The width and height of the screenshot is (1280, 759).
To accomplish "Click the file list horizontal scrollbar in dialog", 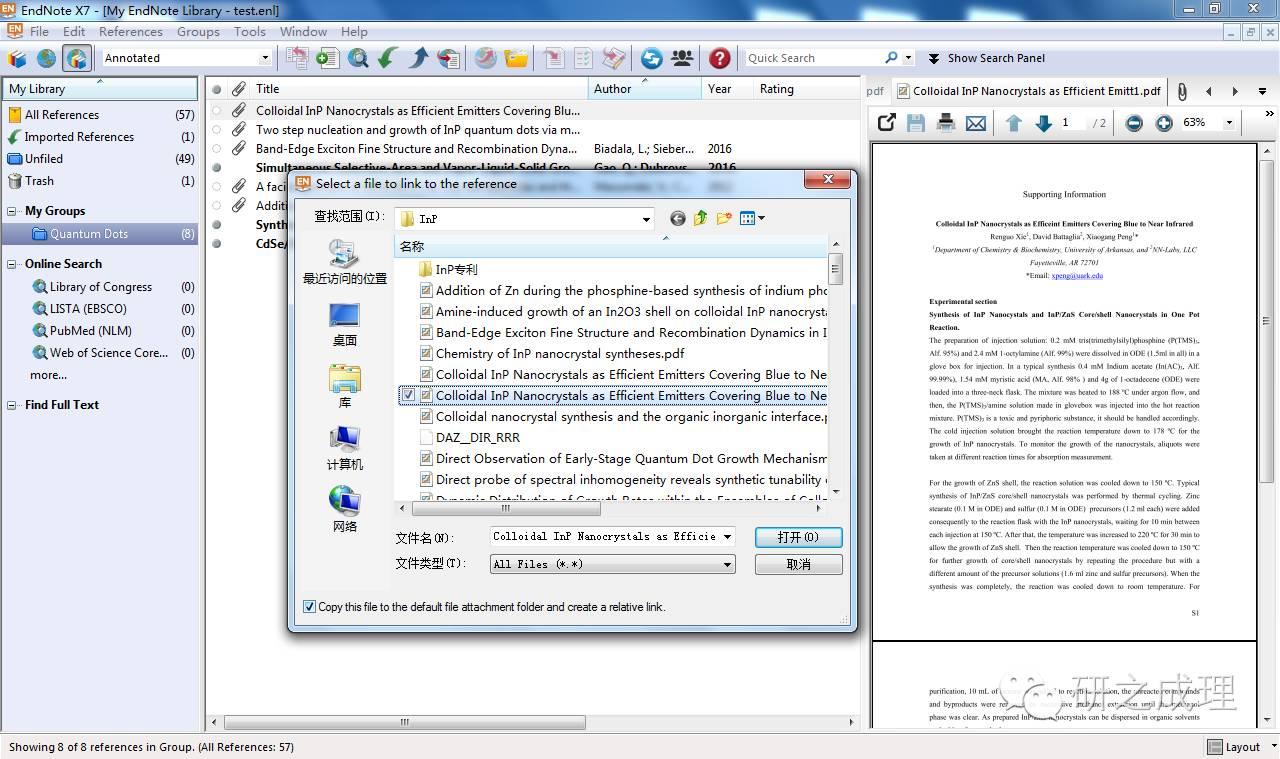I will pos(505,508).
